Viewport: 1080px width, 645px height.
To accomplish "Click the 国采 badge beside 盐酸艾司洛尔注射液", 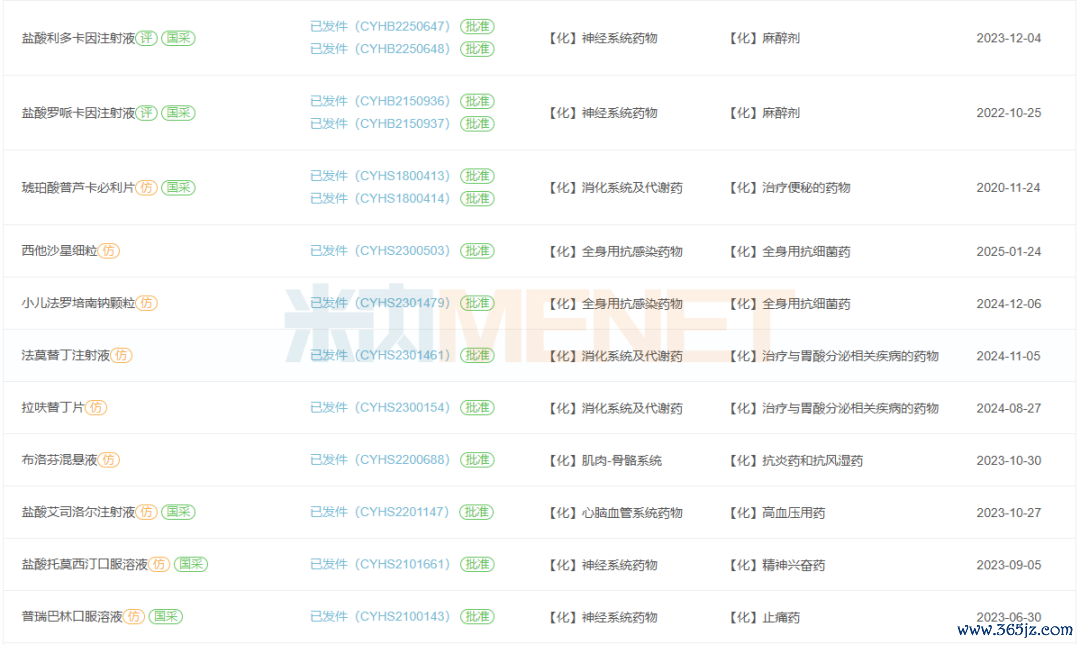I will (x=178, y=512).
